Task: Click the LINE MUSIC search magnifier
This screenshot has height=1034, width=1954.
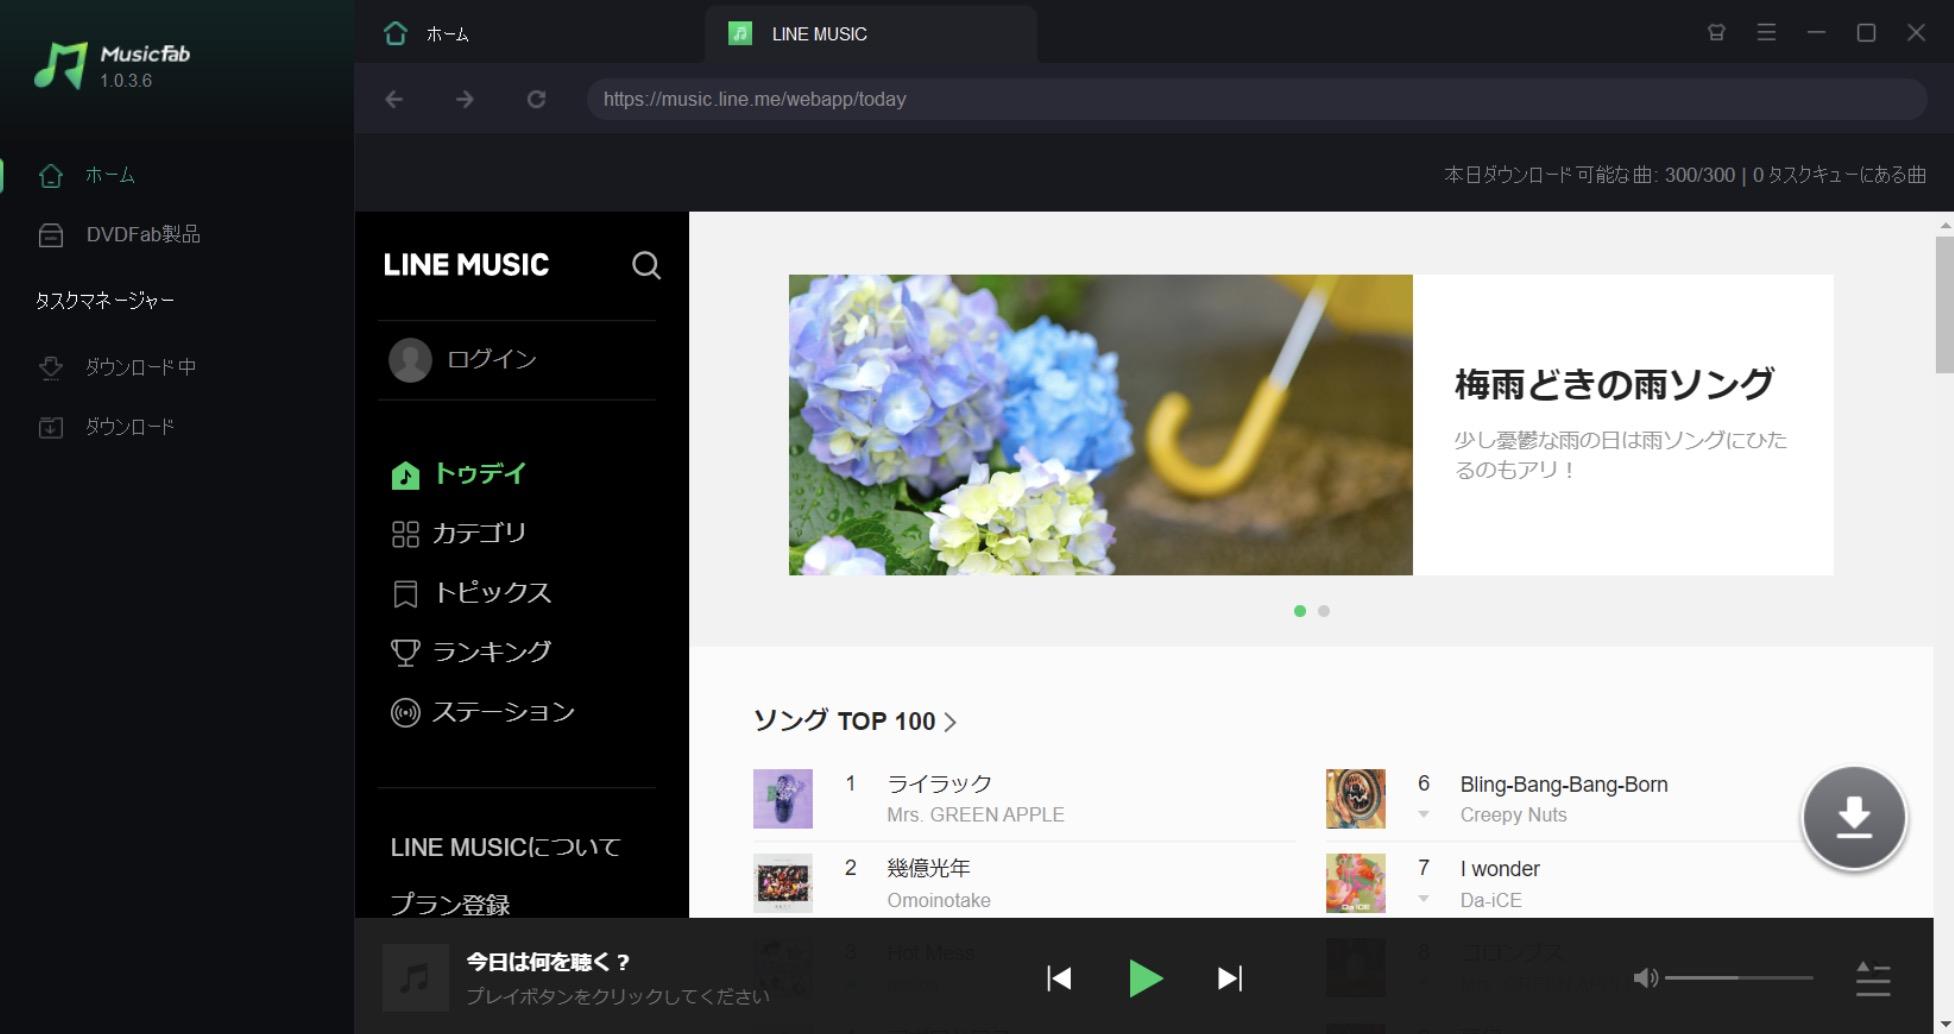Action: click(x=646, y=265)
